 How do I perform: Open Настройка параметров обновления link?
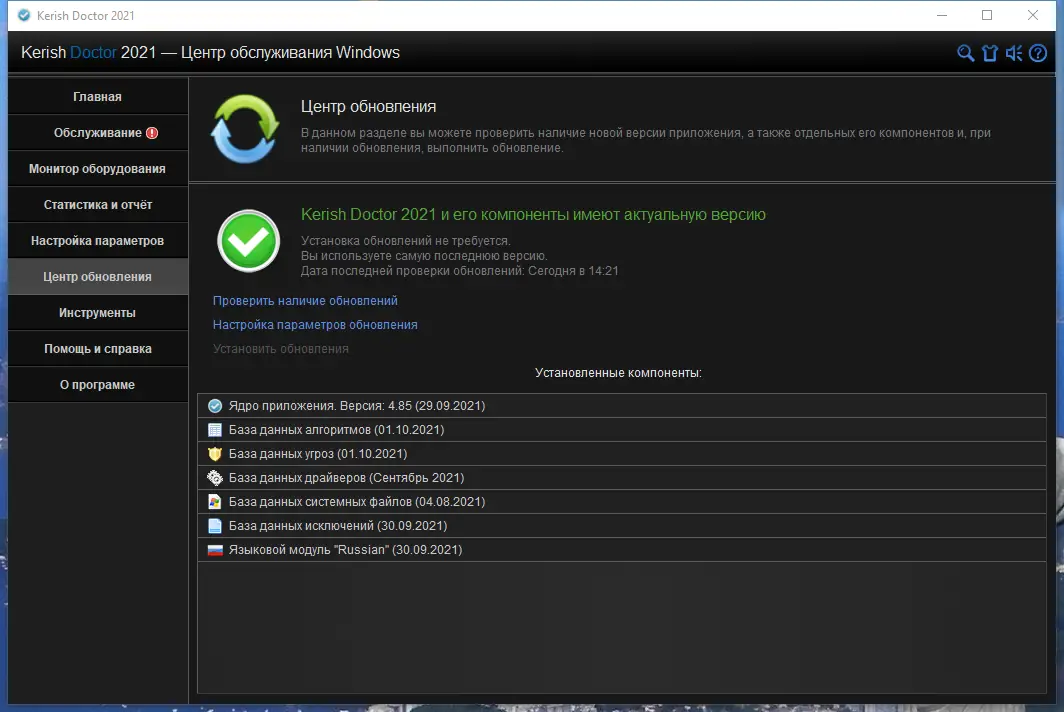pos(315,324)
